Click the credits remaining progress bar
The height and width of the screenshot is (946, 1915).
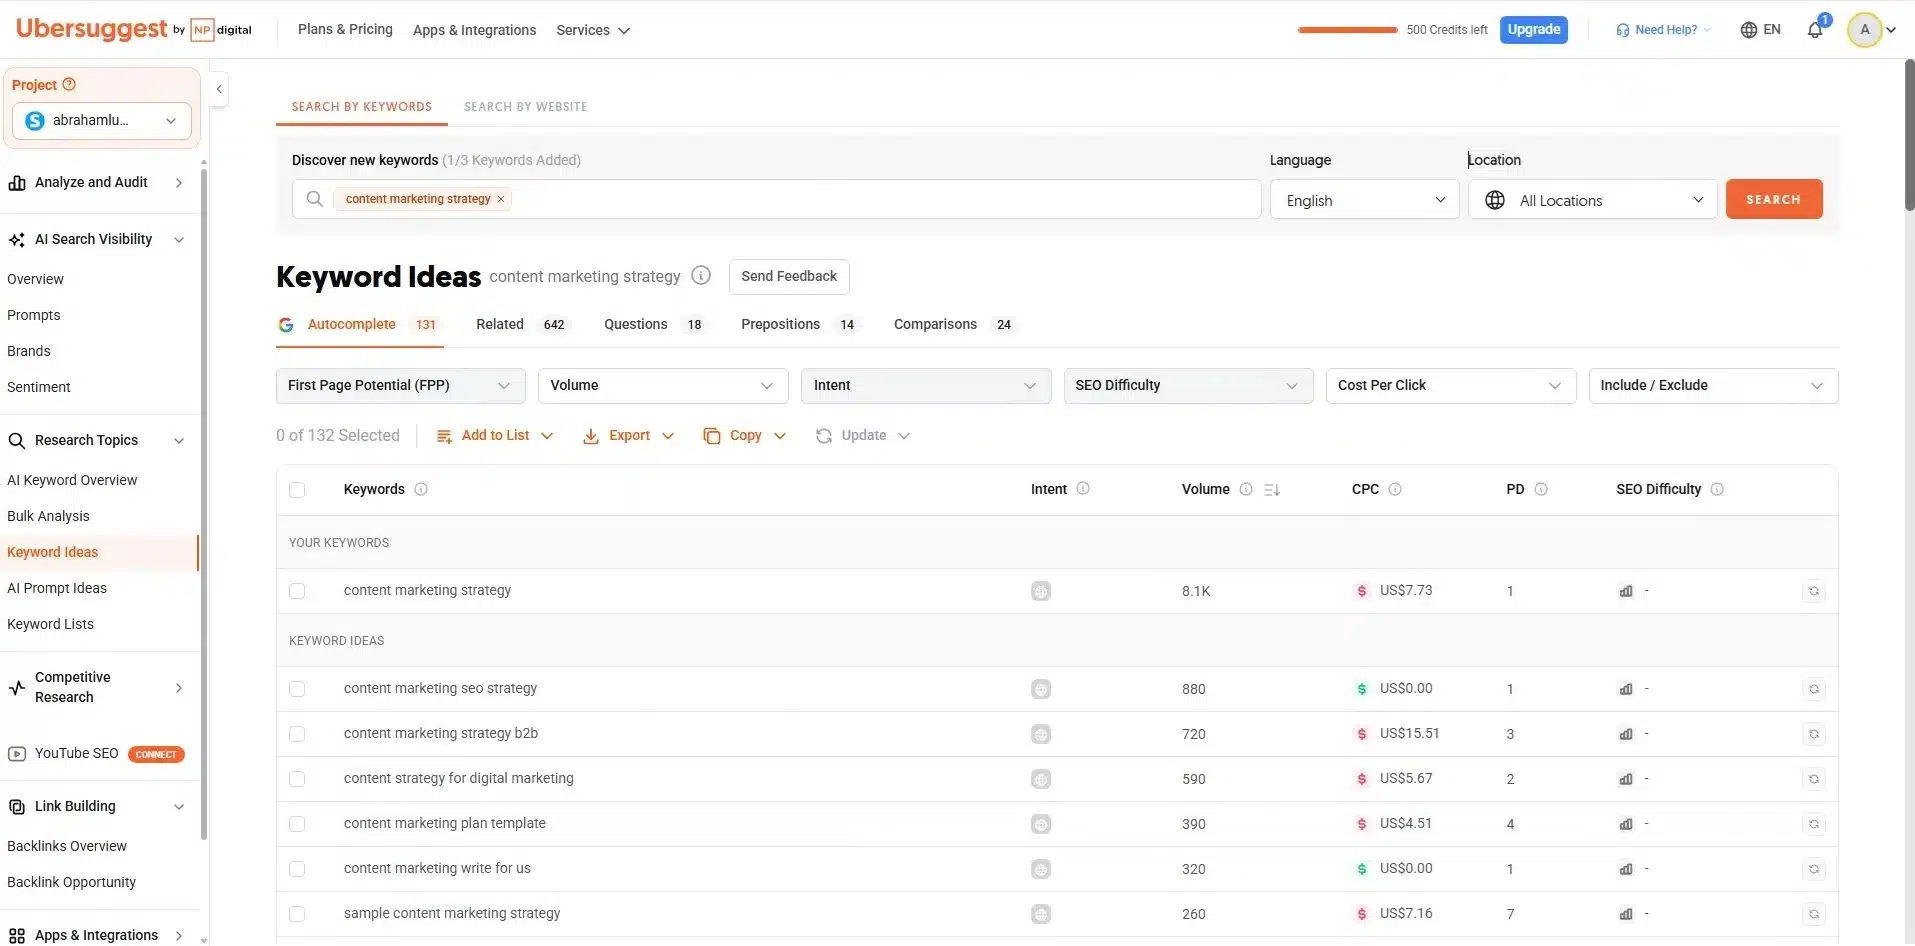[x=1347, y=30]
